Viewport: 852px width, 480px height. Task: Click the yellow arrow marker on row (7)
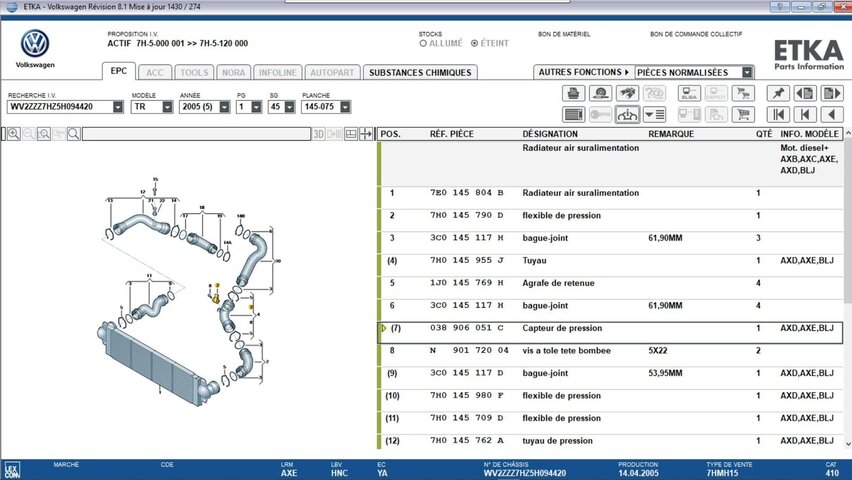click(384, 328)
